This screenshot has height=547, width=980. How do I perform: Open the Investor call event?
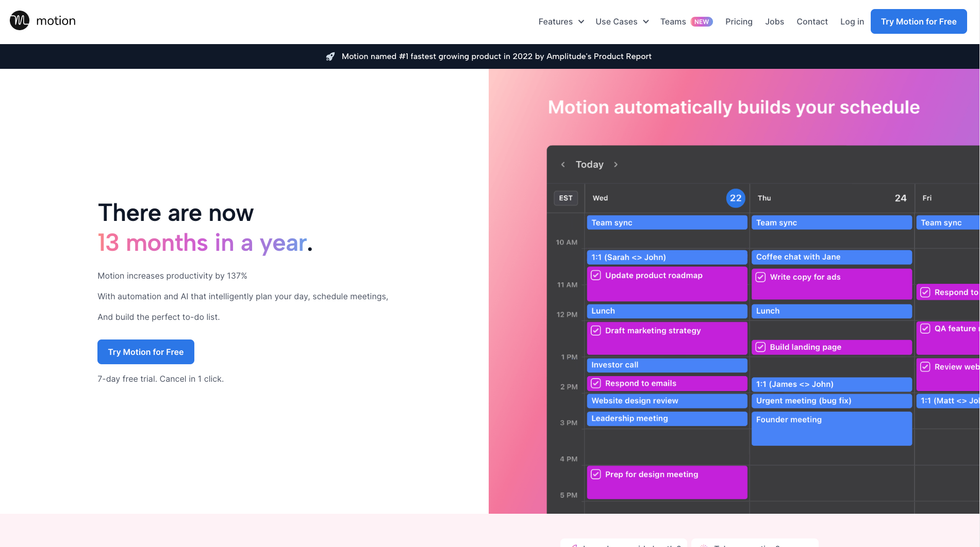(667, 365)
